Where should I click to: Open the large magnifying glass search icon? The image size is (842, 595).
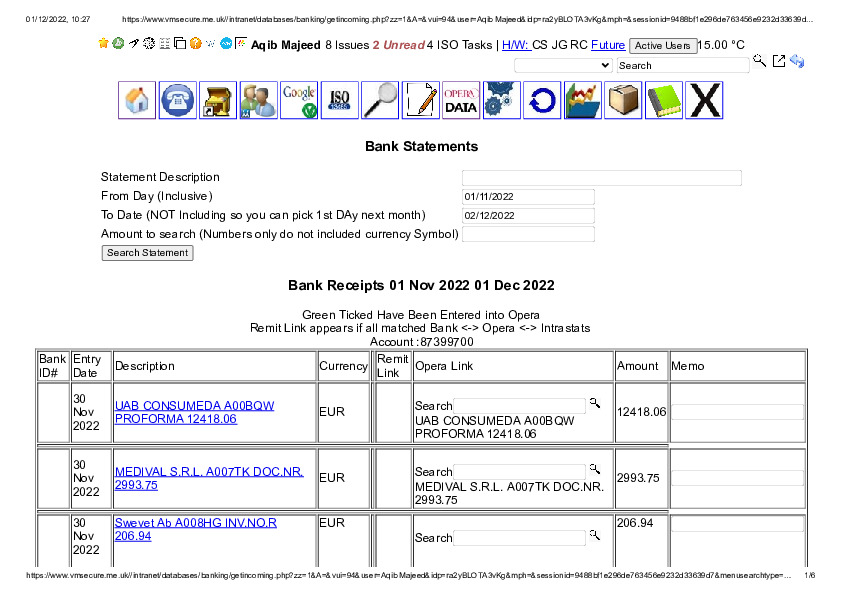point(380,101)
